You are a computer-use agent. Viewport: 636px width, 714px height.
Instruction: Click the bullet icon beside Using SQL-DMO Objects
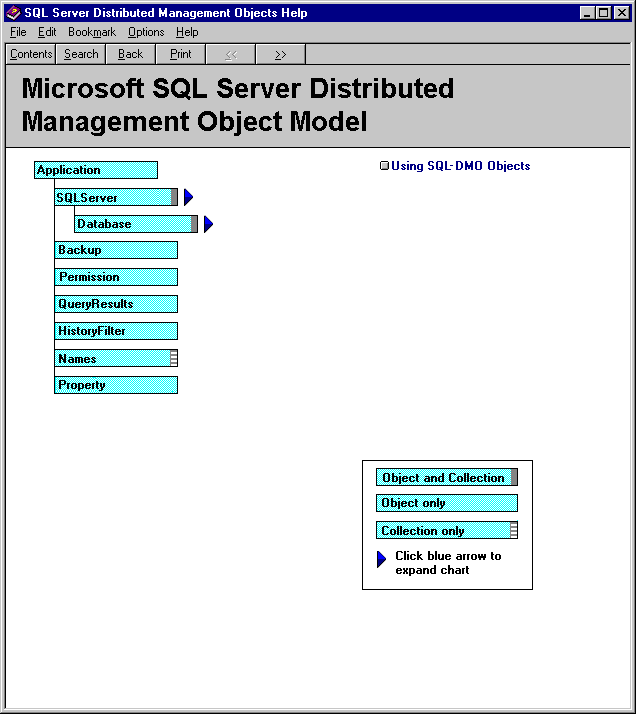384,166
